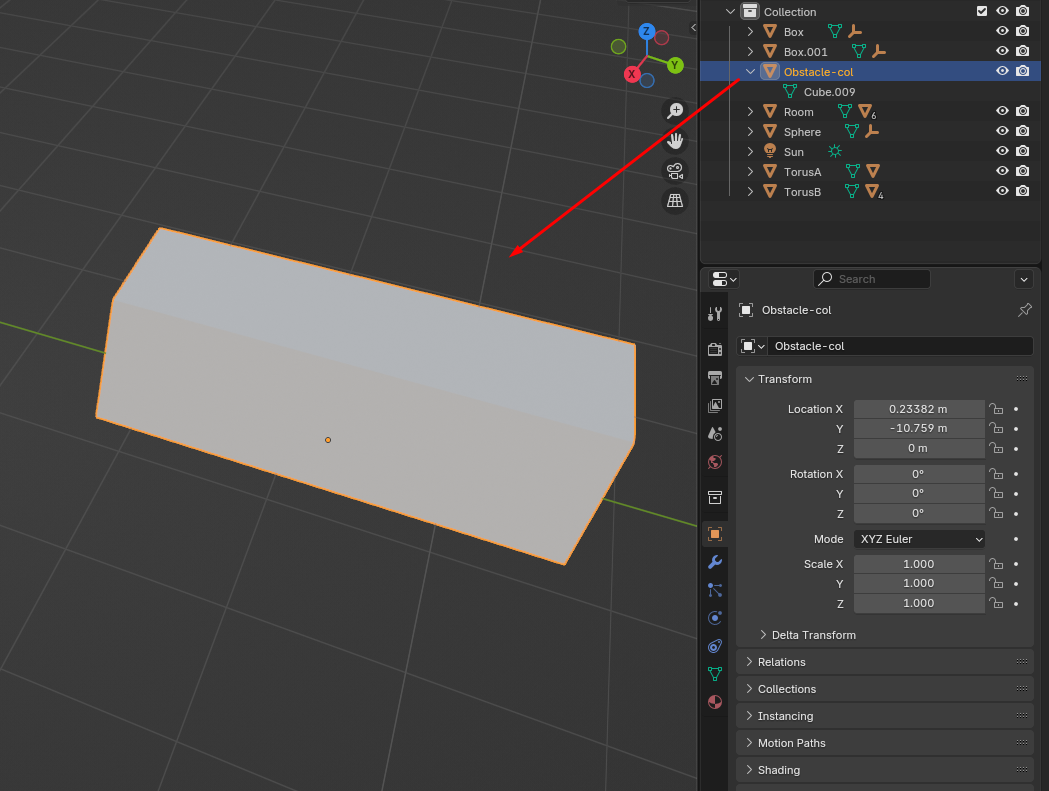Uncheck the Collection exclude checkbox
Screen dimensions: 1049x791
pos(982,11)
